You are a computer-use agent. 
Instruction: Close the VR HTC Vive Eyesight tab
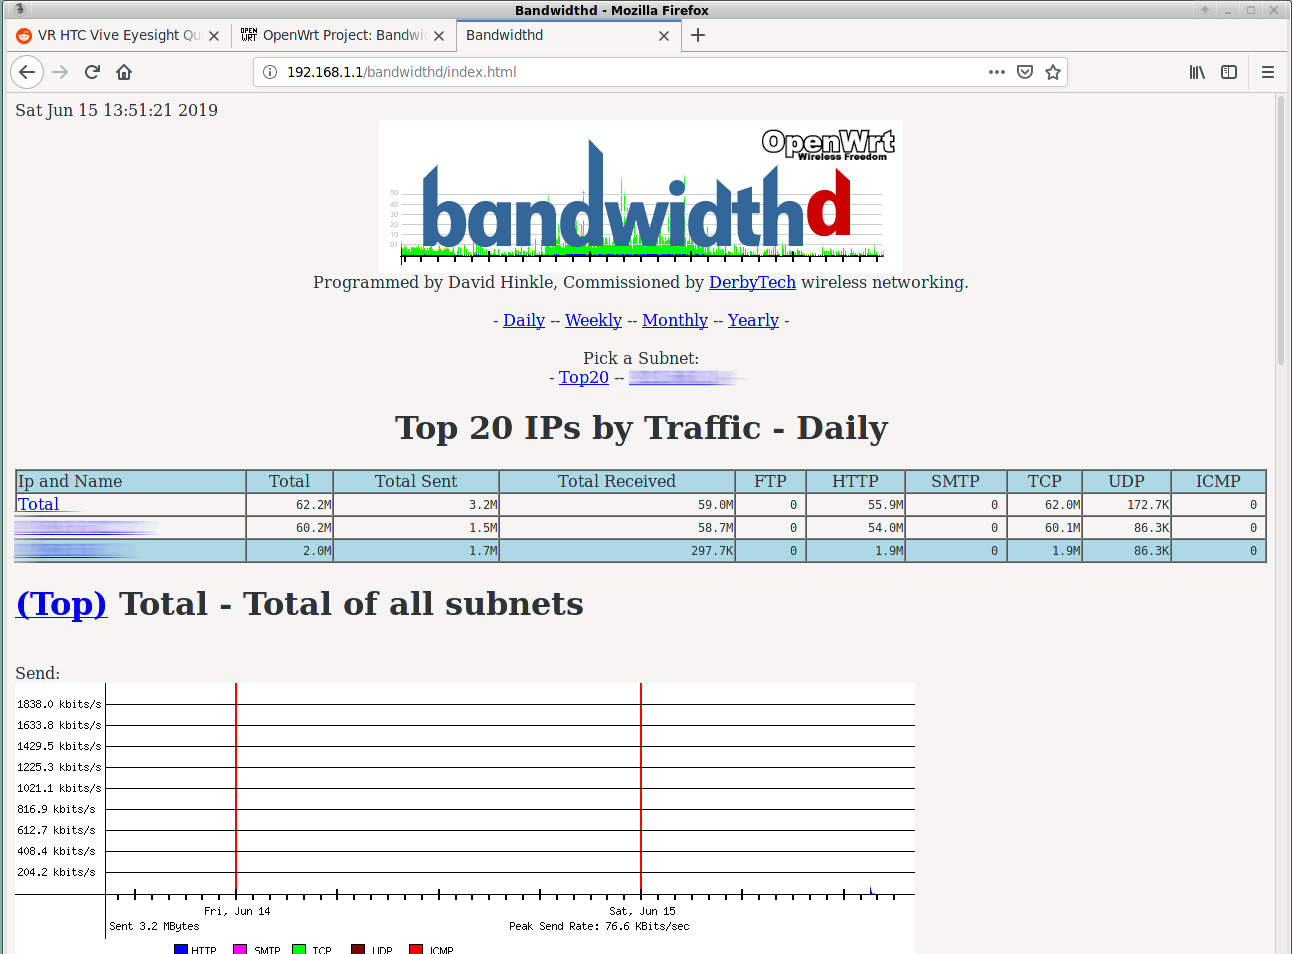point(213,36)
